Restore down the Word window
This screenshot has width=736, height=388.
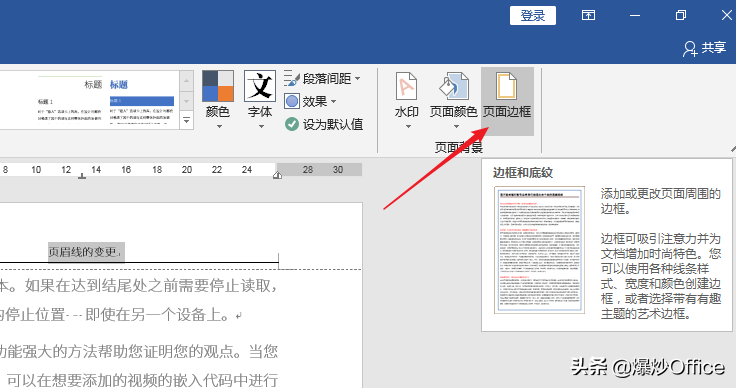point(681,15)
